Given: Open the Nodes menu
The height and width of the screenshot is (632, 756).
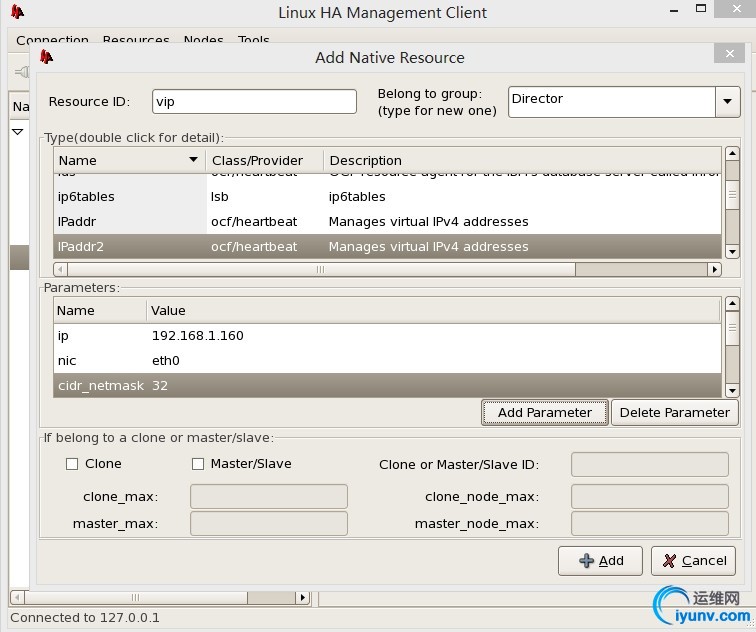Looking at the screenshot, I should tap(203, 40).
